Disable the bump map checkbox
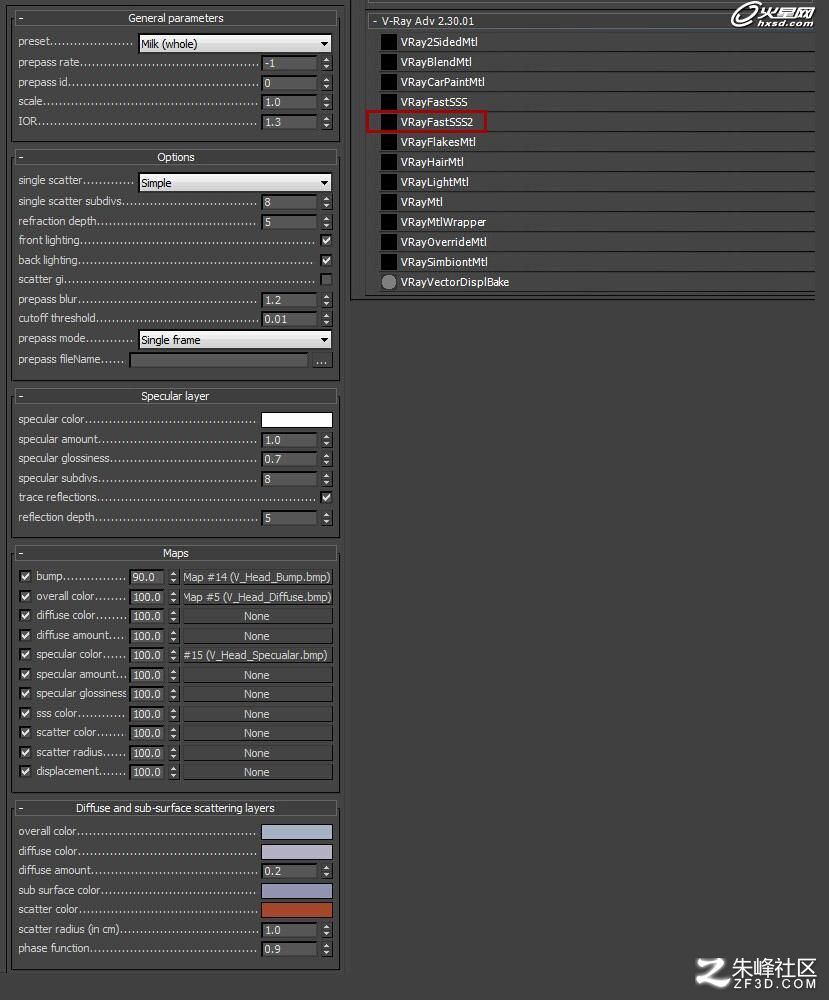Viewport: 829px width, 1000px height. pos(25,577)
